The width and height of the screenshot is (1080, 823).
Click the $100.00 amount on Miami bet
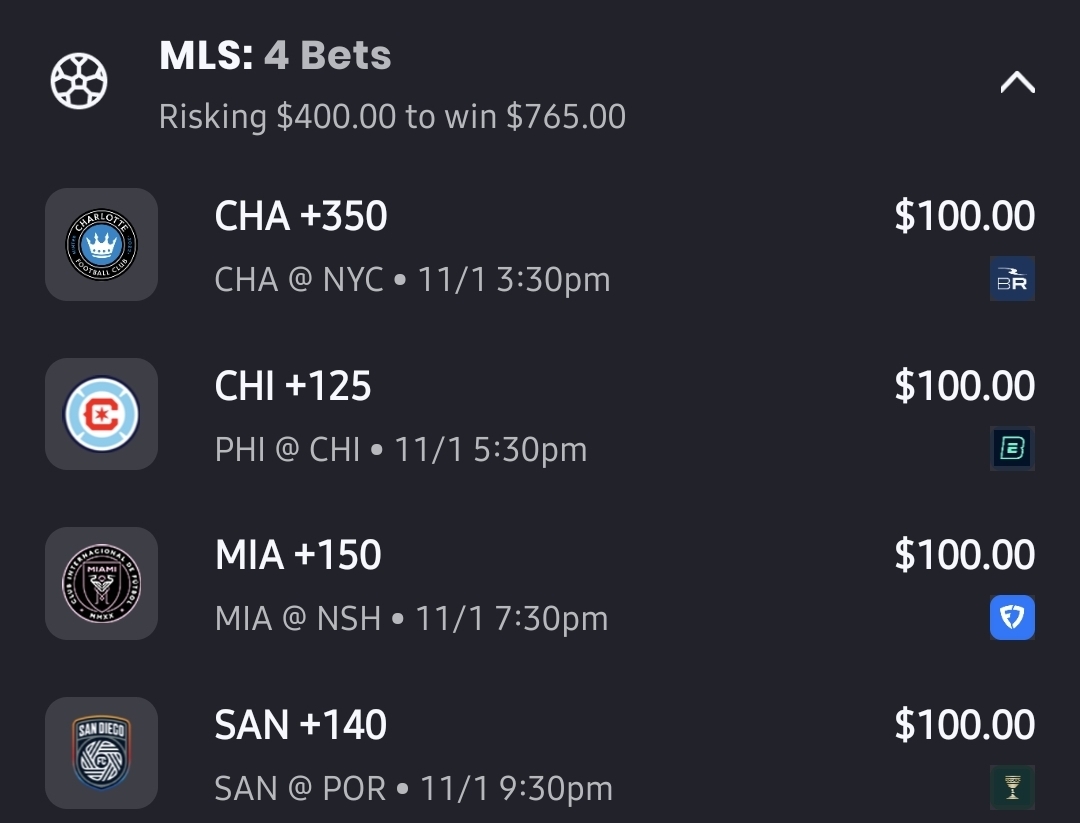(x=964, y=555)
